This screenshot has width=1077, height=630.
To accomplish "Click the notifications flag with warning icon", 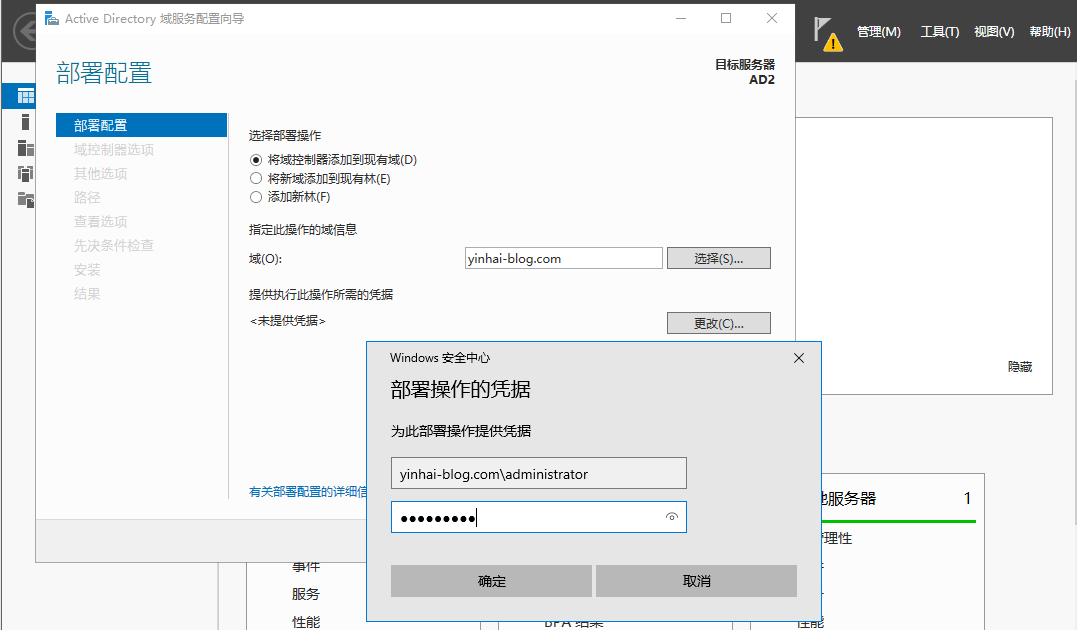I will click(828, 34).
